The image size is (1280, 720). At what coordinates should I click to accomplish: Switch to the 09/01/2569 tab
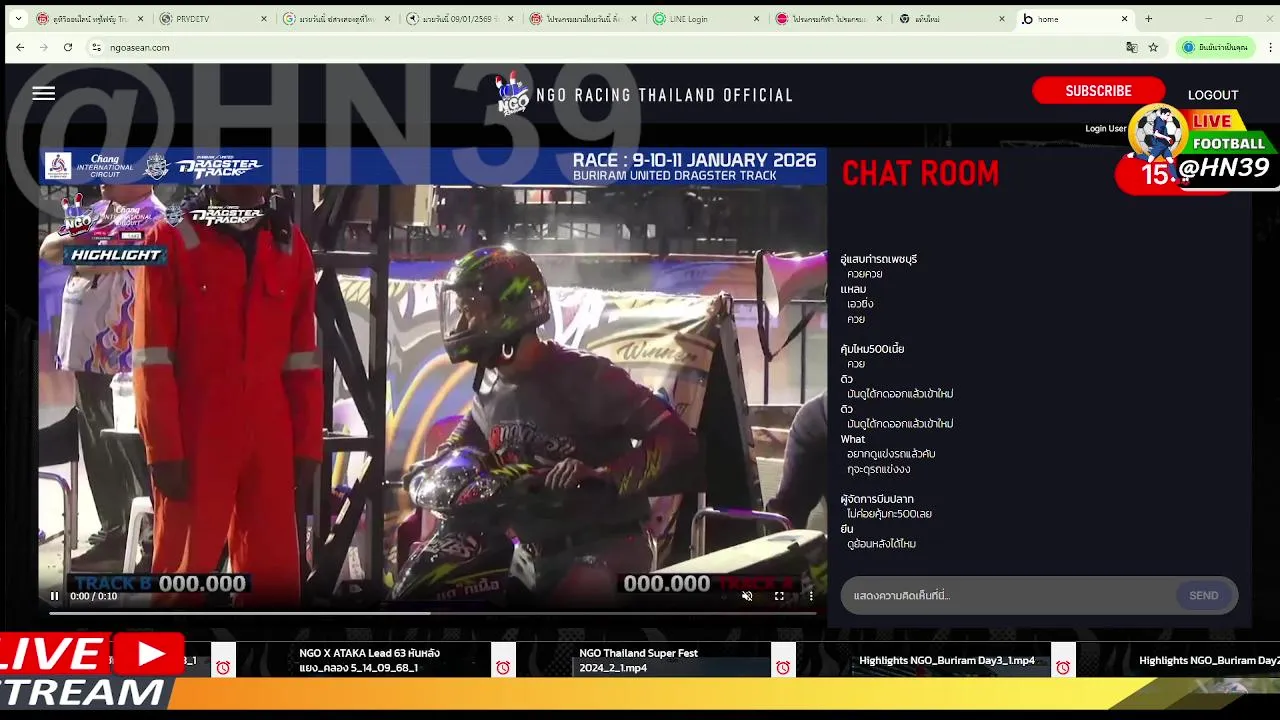click(x=459, y=19)
